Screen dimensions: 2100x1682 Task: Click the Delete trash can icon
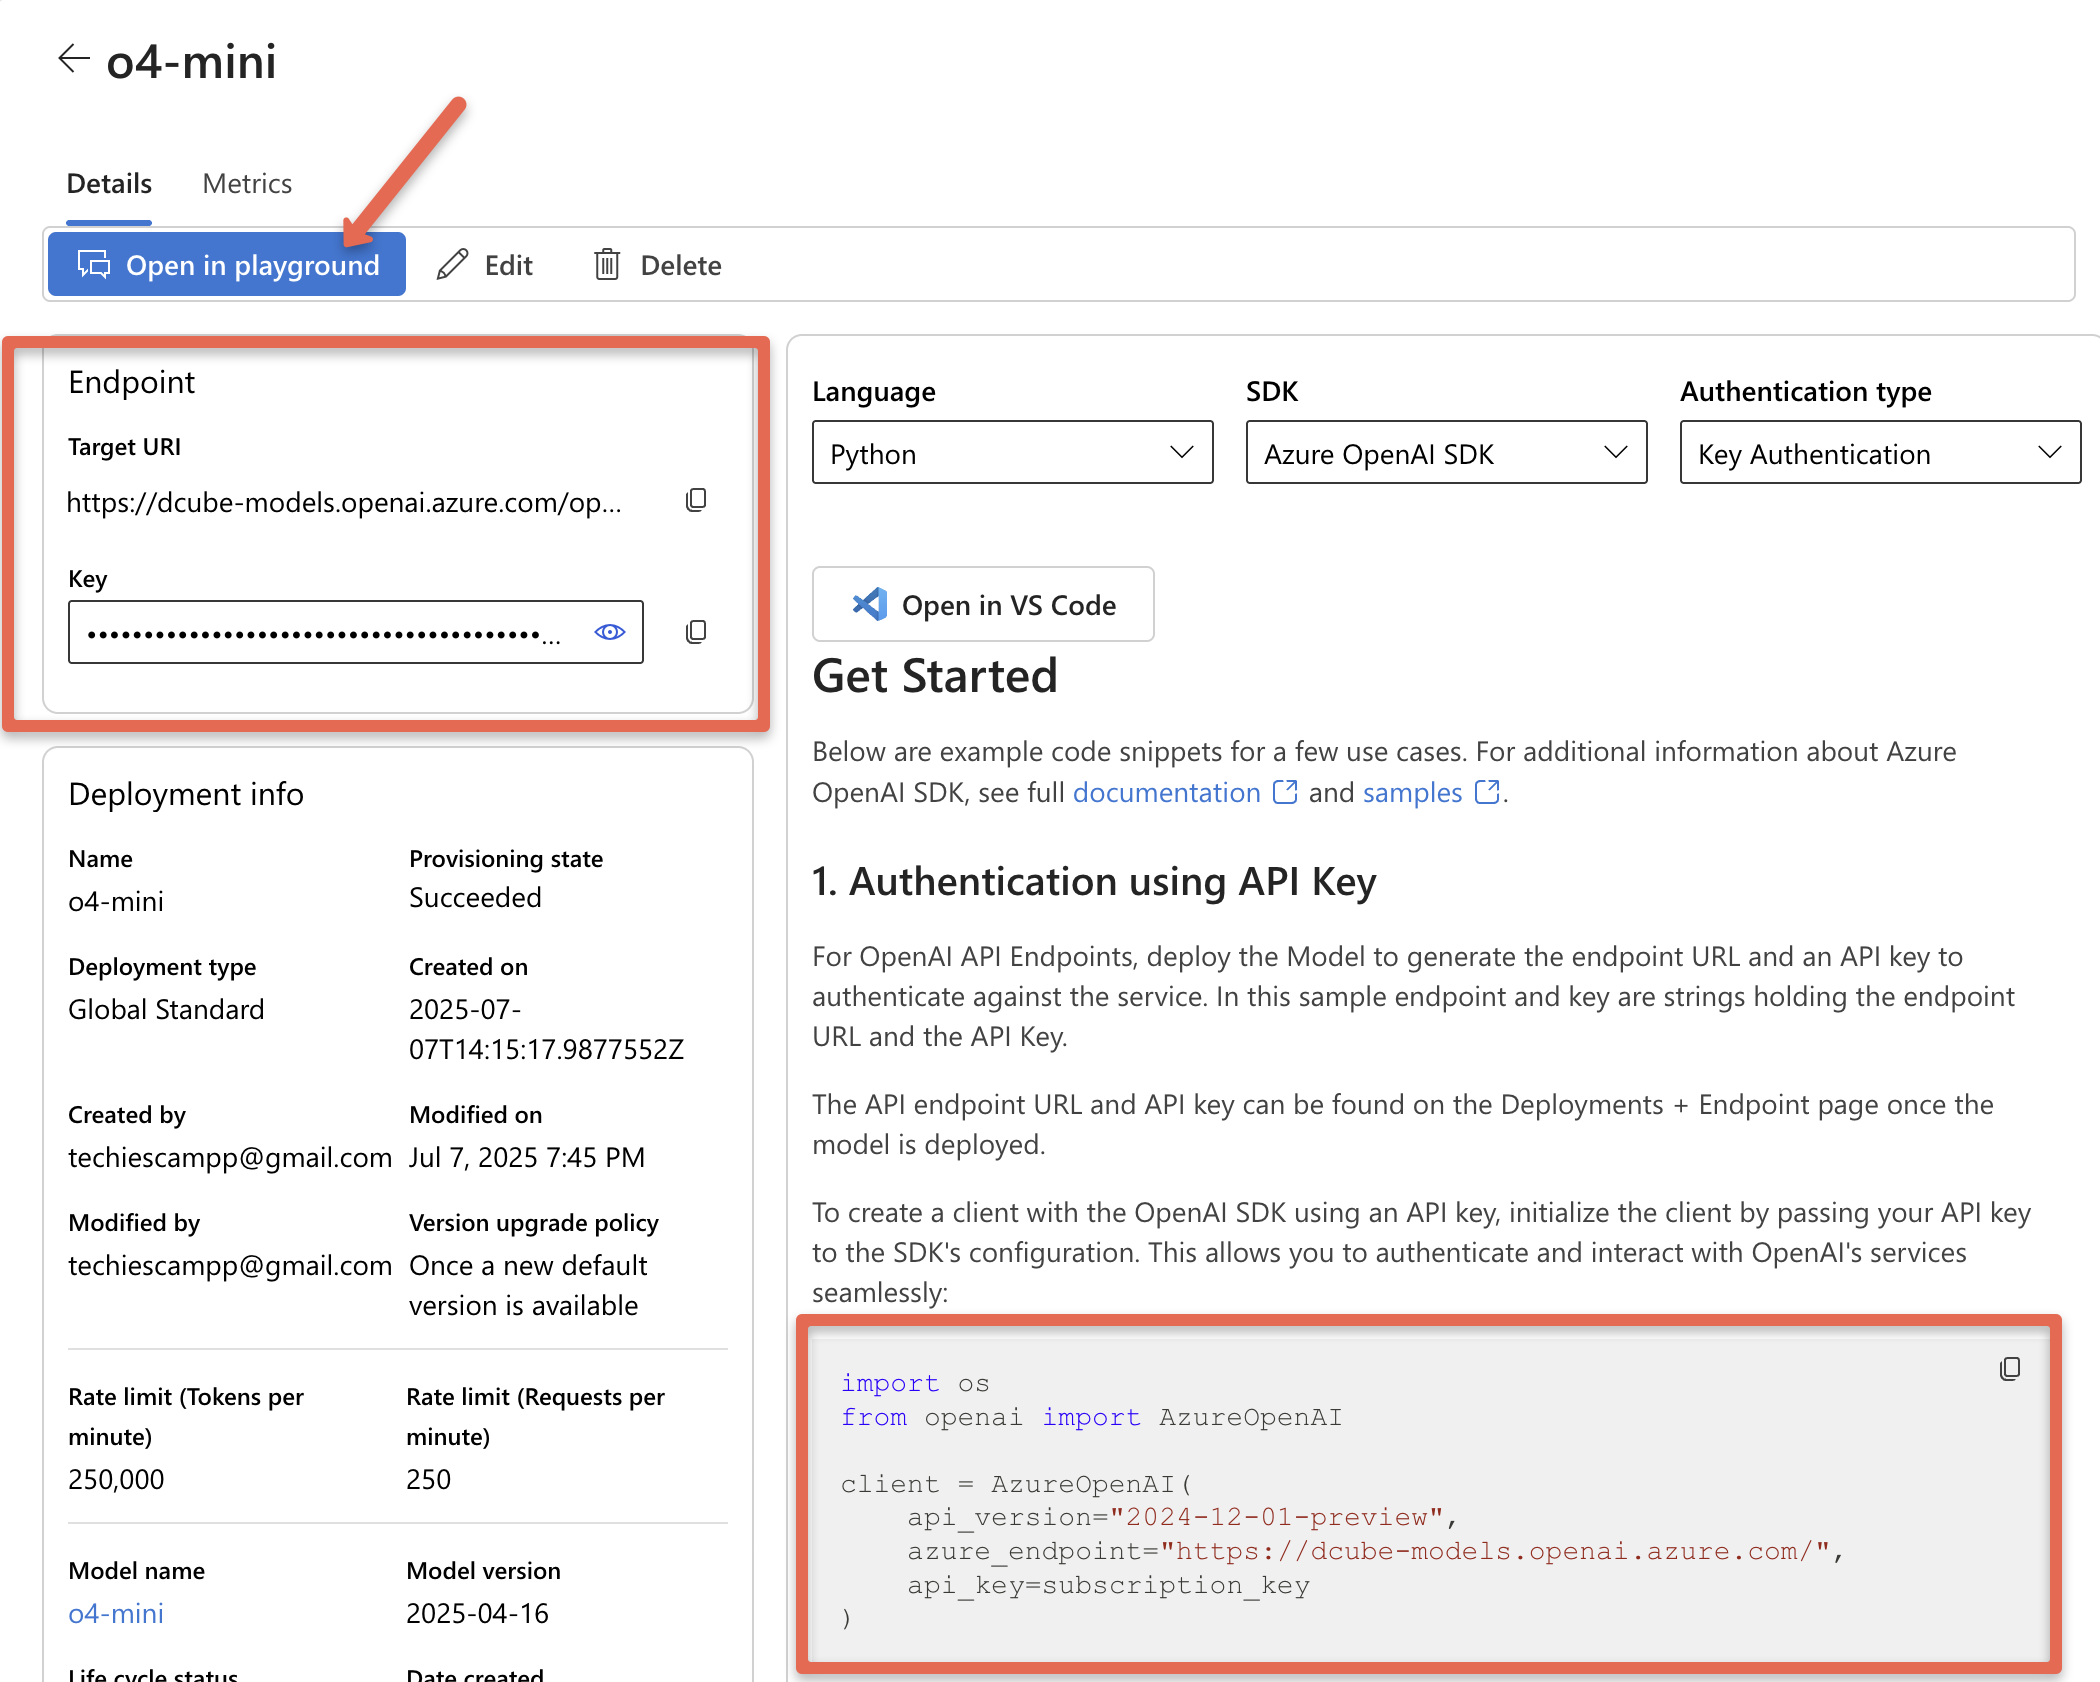(607, 265)
